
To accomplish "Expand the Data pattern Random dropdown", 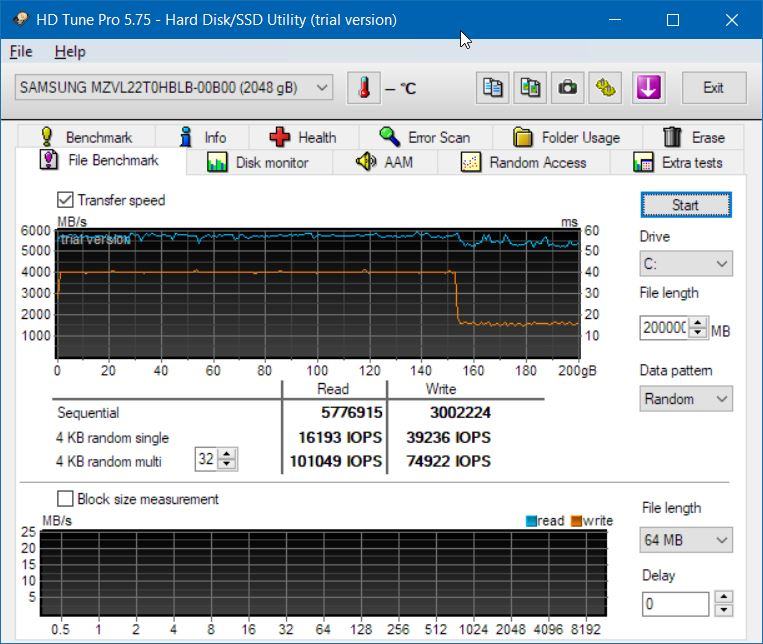I will click(x=686, y=399).
